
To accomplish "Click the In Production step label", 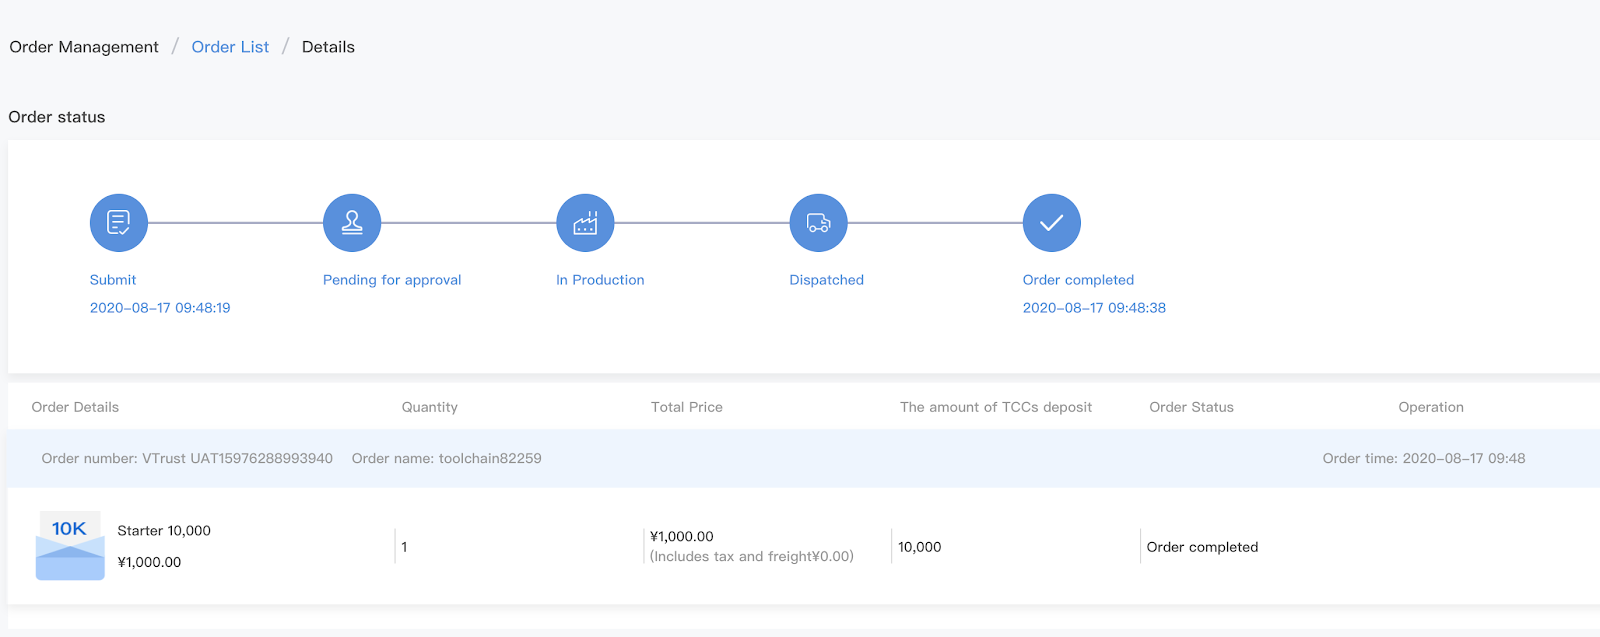I will tap(600, 280).
